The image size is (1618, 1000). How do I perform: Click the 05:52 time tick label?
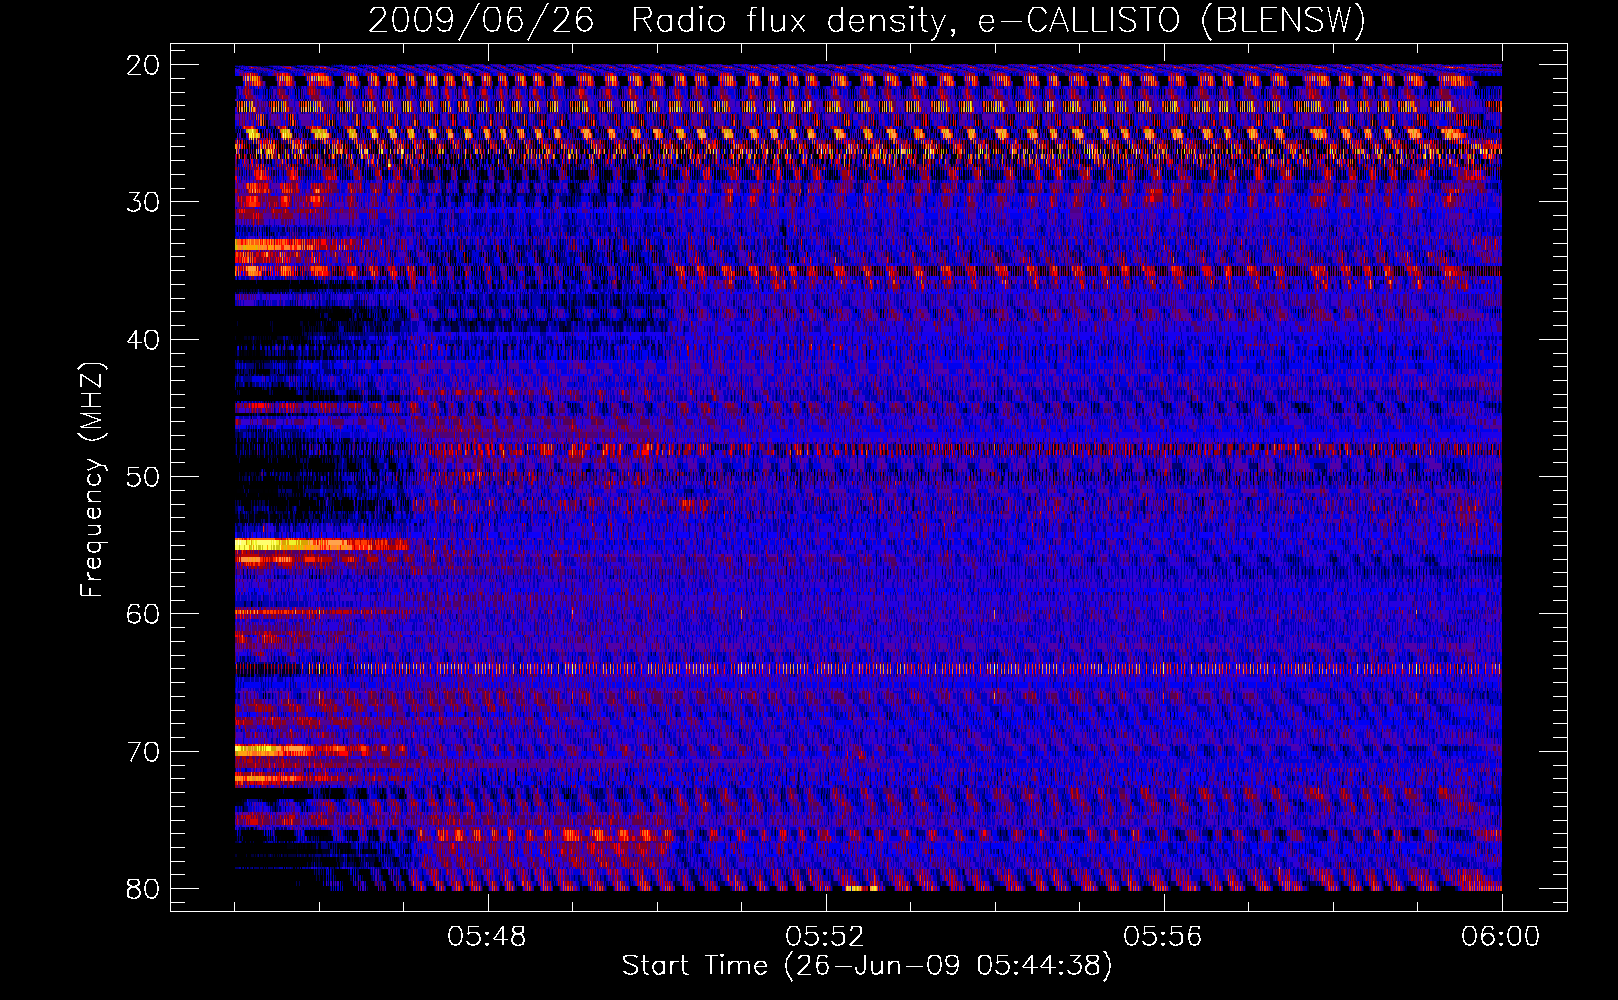[825, 937]
